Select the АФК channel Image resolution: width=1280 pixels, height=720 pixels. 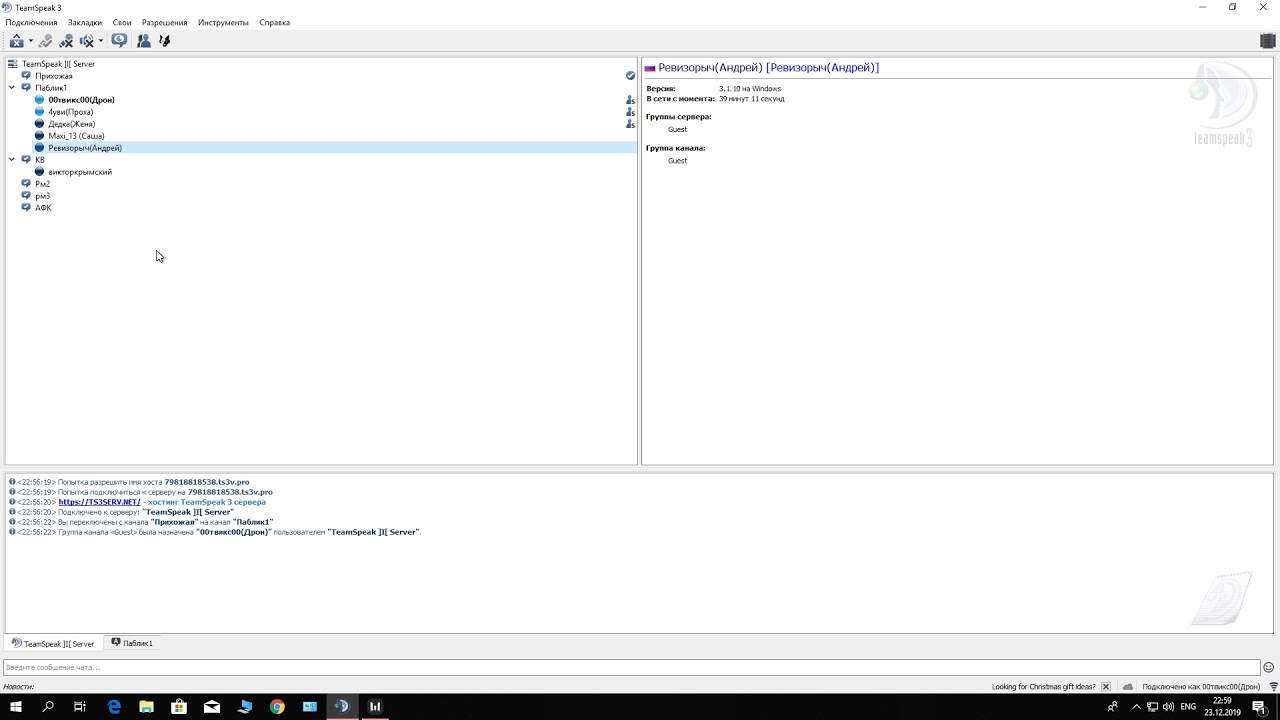(43, 208)
